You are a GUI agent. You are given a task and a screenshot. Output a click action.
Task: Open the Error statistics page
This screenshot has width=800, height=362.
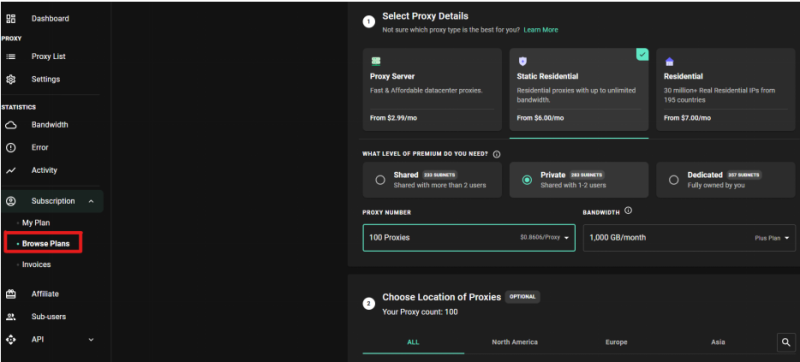[40, 147]
